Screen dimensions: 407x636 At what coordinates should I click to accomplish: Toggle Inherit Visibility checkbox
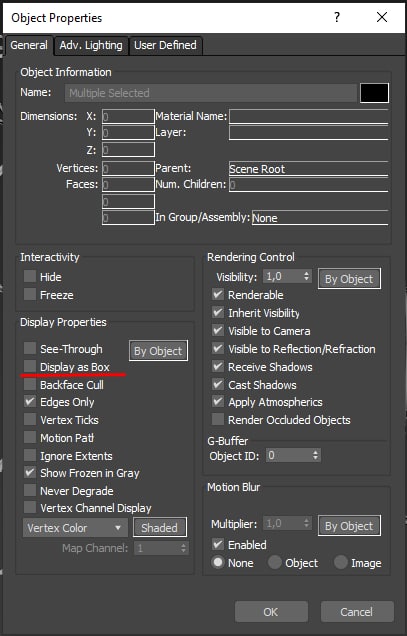point(218,312)
